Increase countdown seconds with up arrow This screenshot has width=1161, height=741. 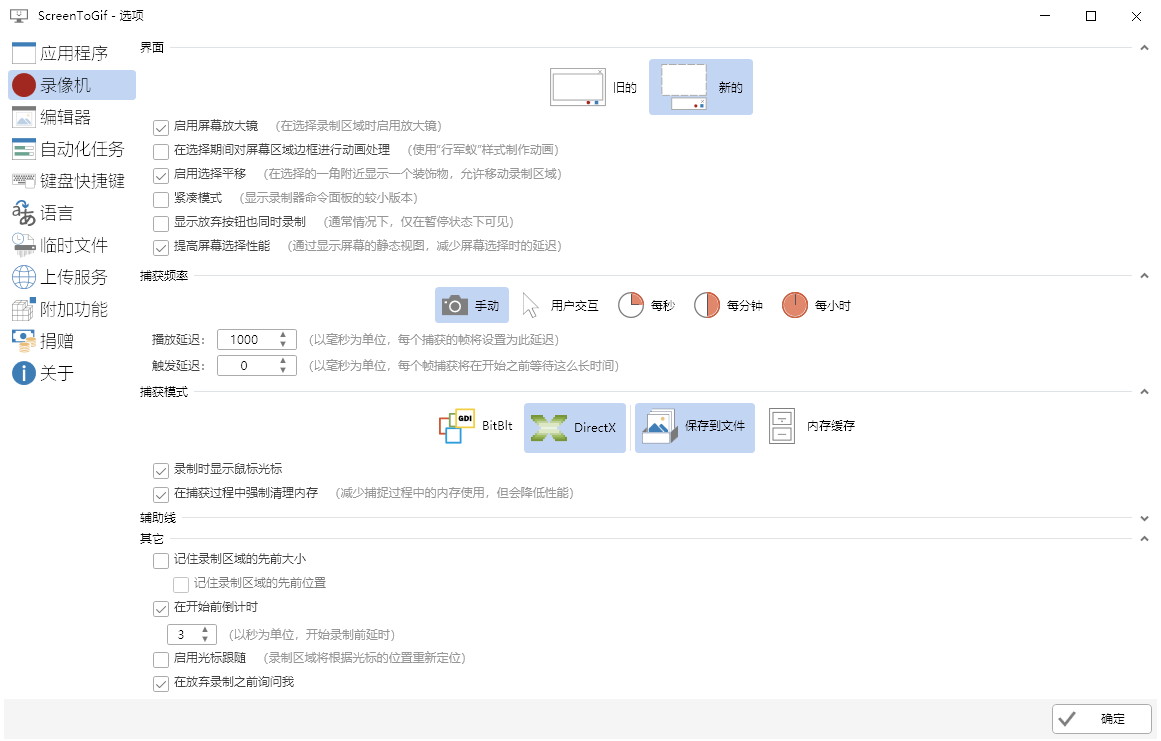(x=204, y=630)
